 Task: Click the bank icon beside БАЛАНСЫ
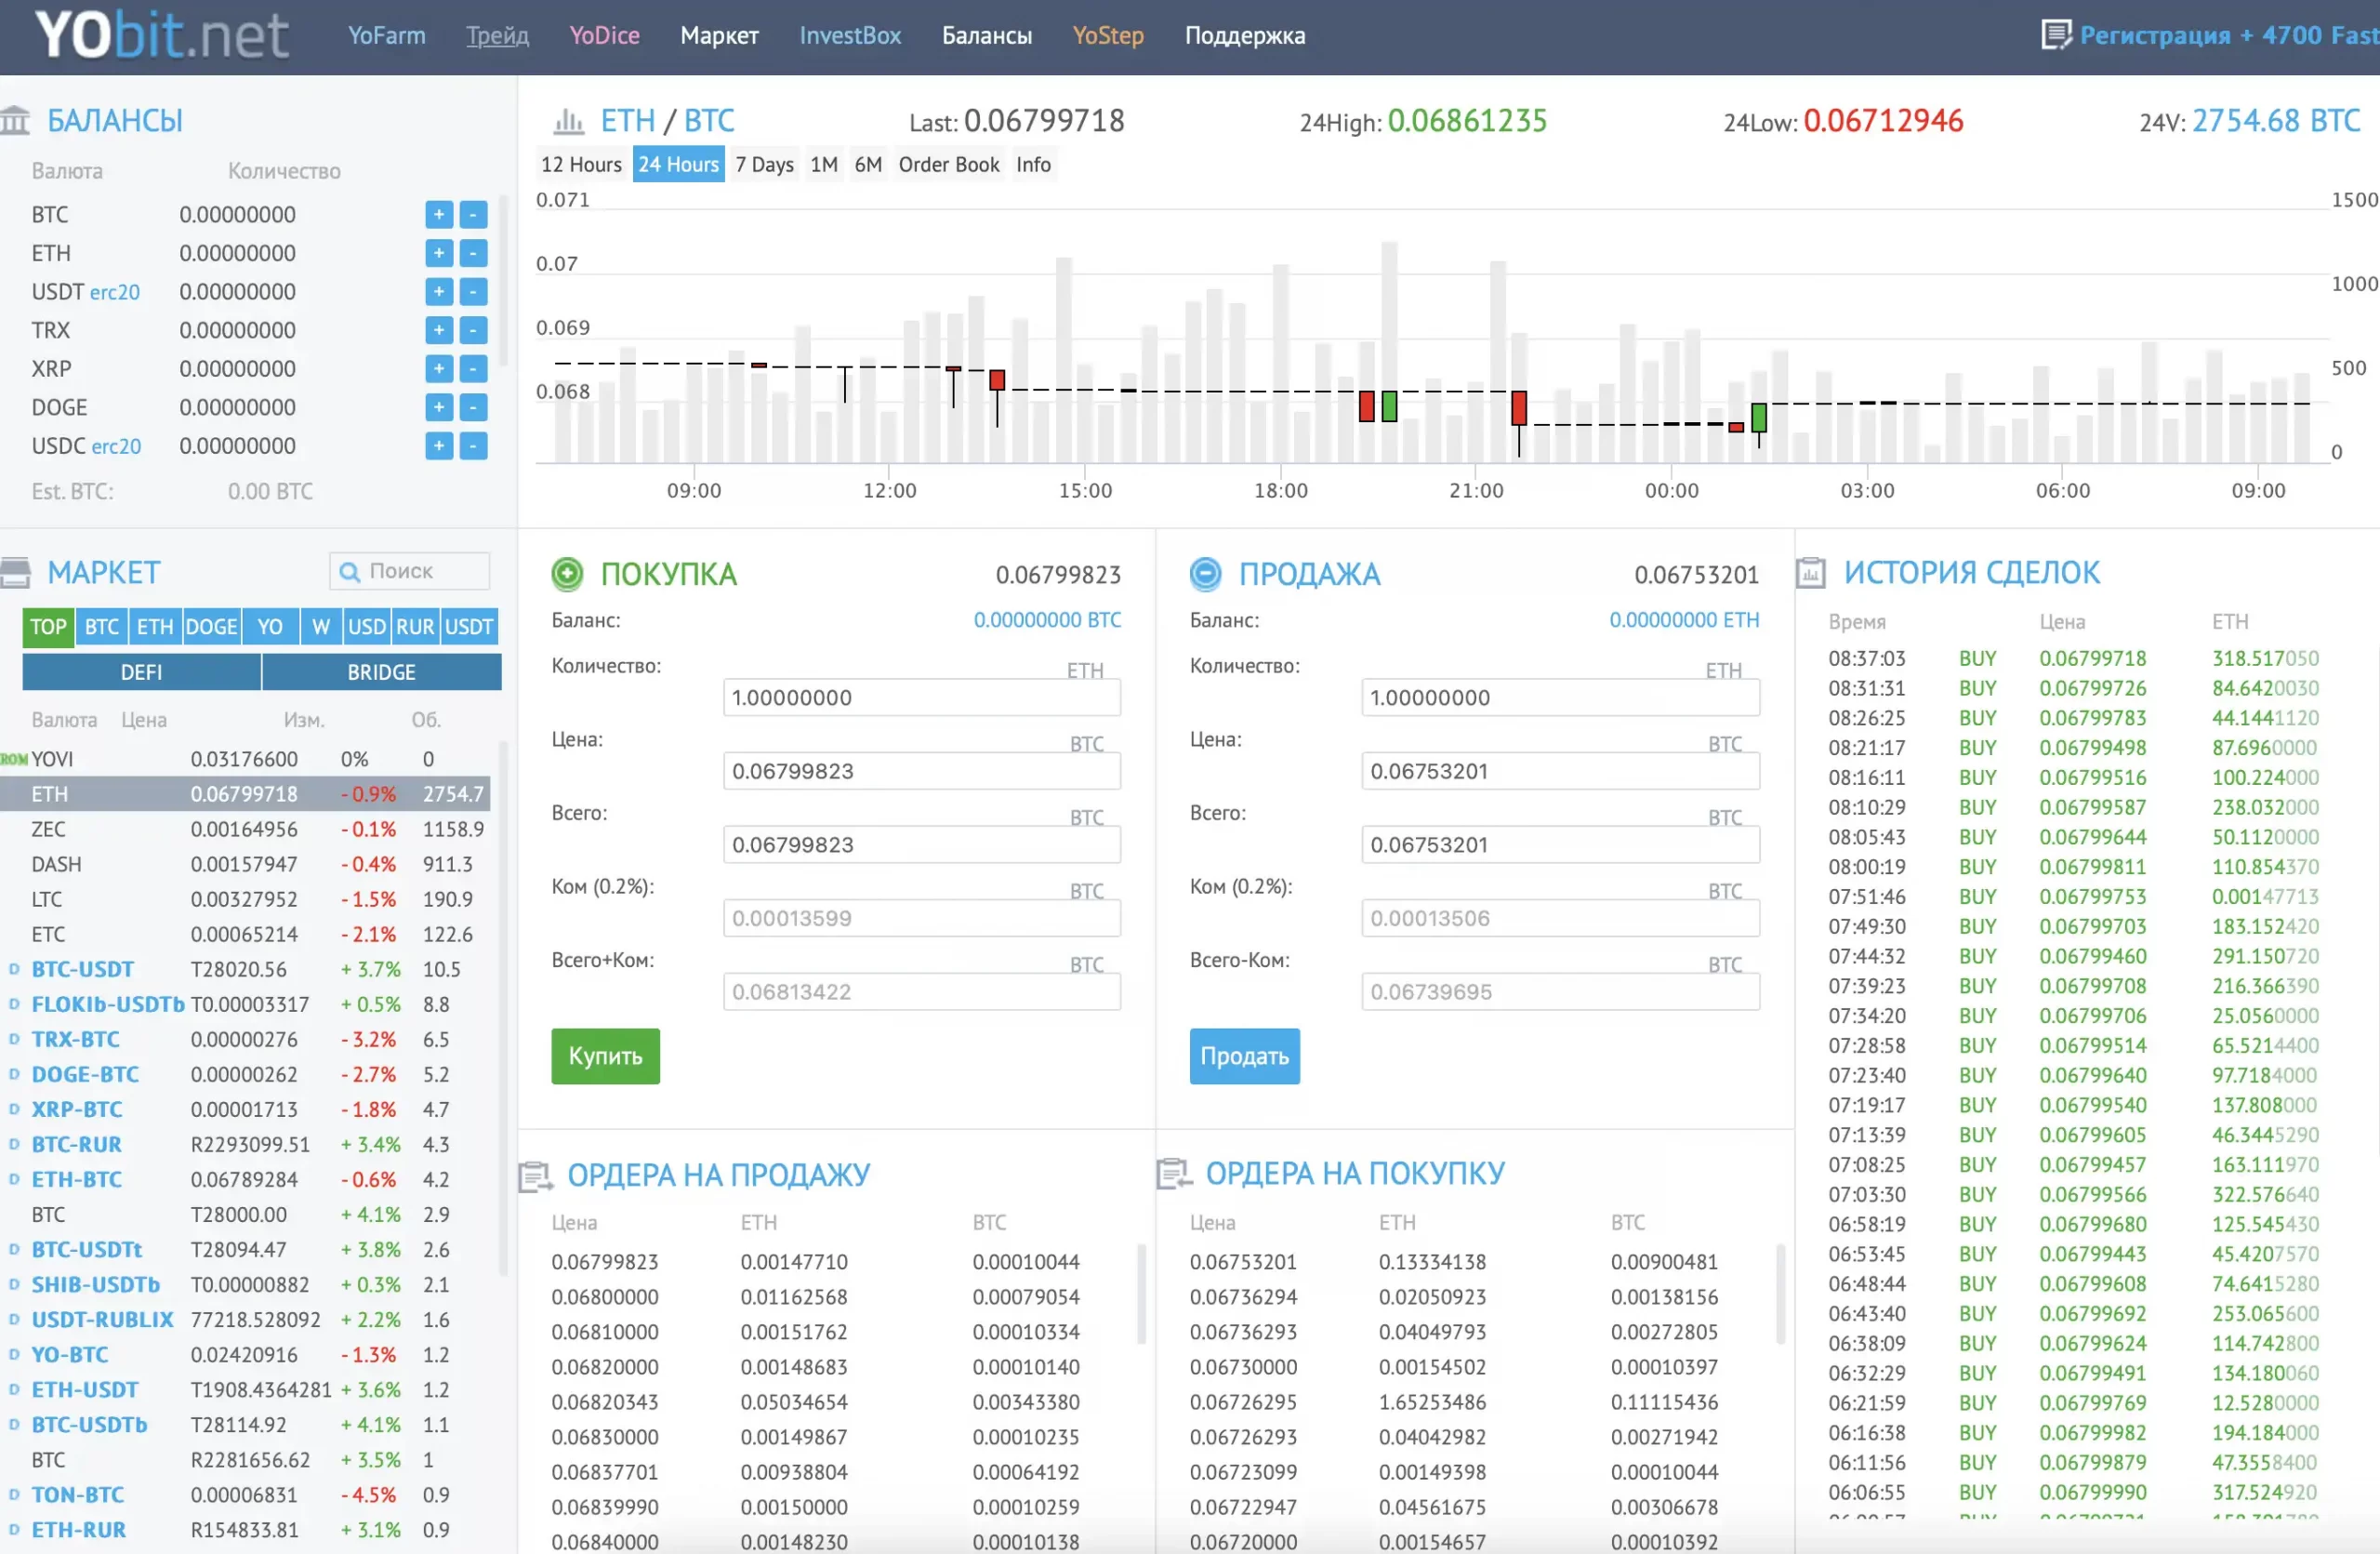15,120
